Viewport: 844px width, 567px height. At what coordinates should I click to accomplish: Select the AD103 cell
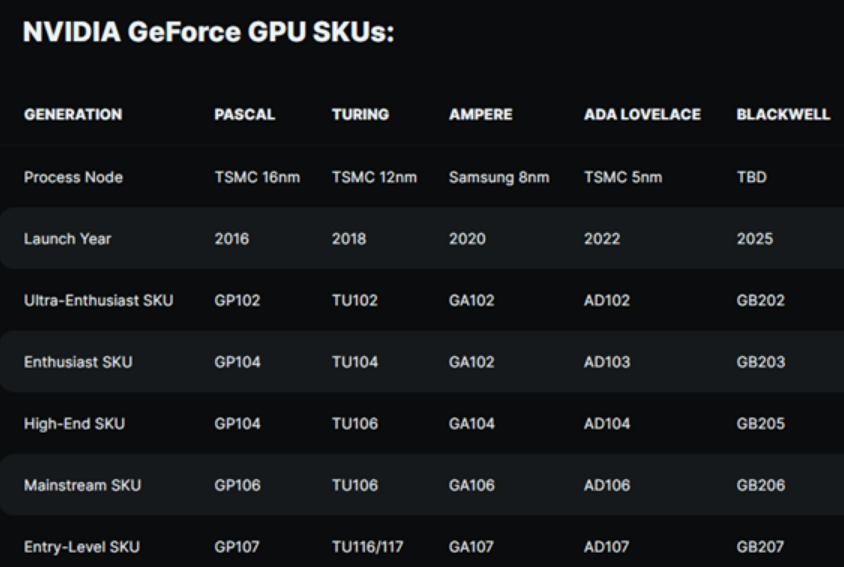tap(607, 362)
